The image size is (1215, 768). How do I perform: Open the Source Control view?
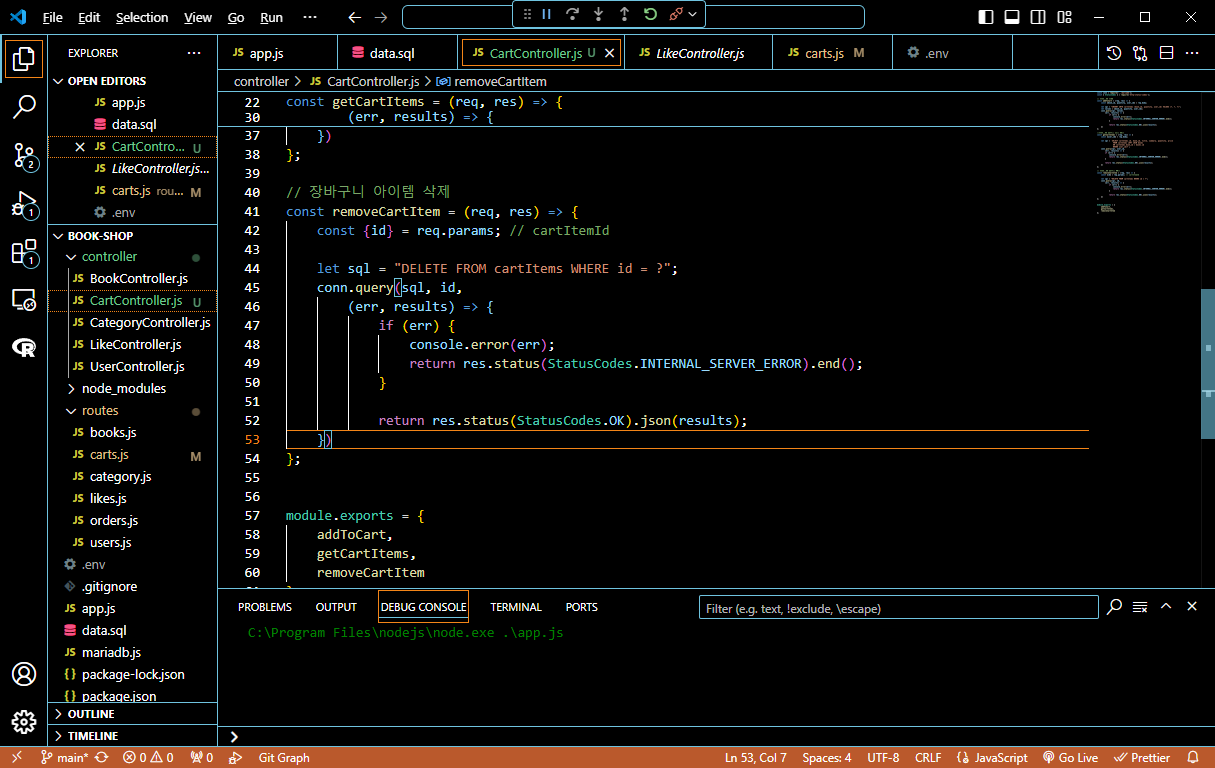[24, 155]
